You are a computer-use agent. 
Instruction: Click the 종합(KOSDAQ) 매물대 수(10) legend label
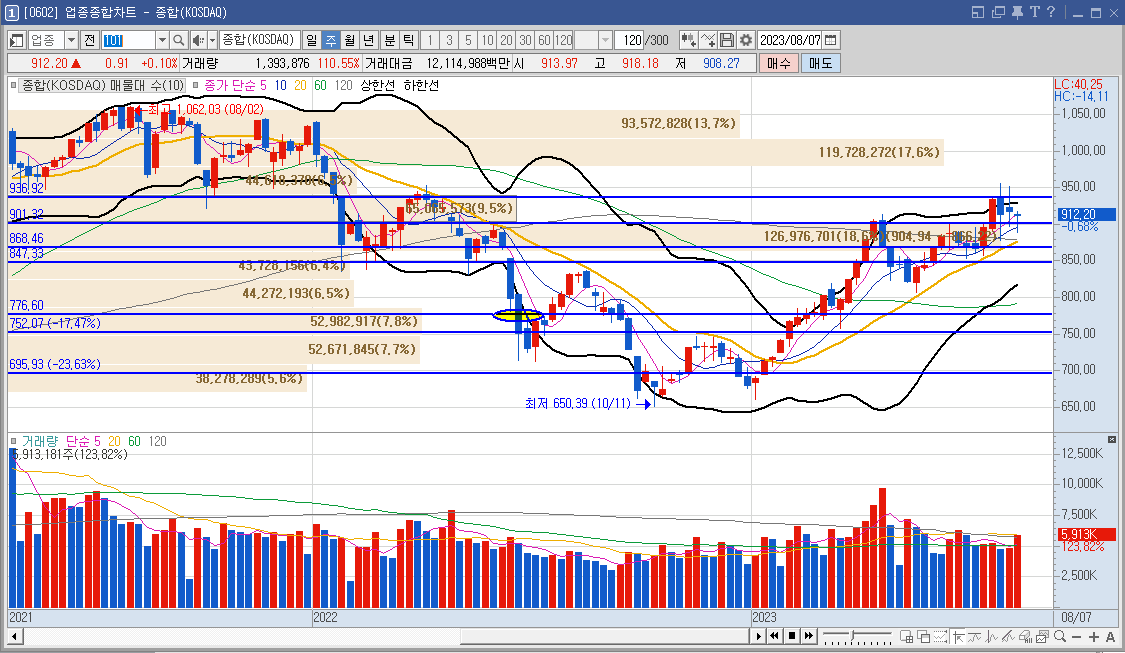103,85
